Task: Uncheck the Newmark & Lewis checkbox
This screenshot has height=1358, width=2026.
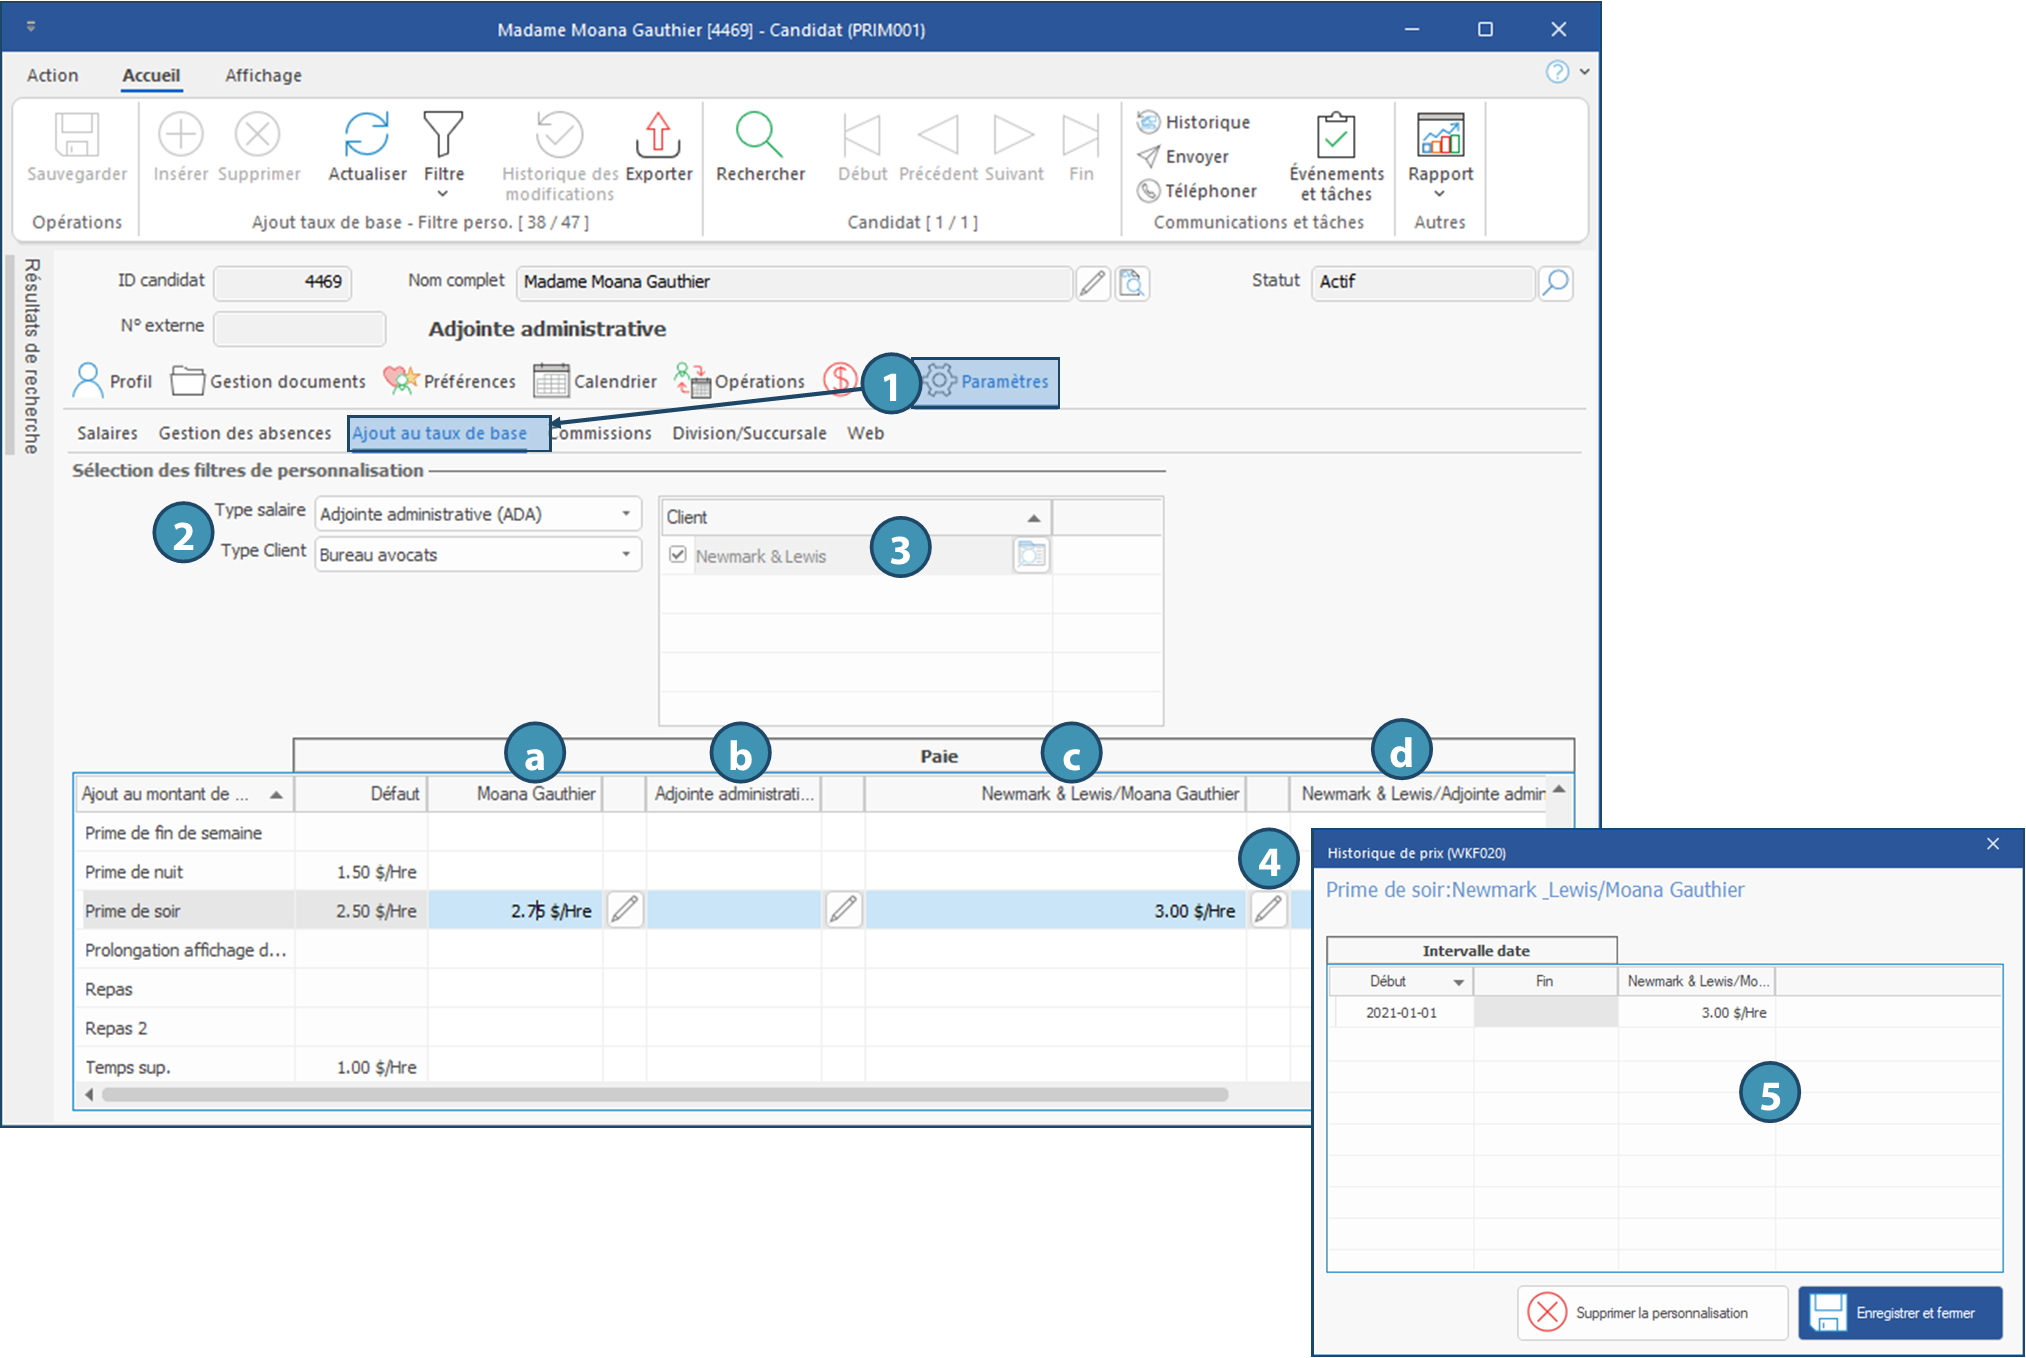Action: pos(678,555)
